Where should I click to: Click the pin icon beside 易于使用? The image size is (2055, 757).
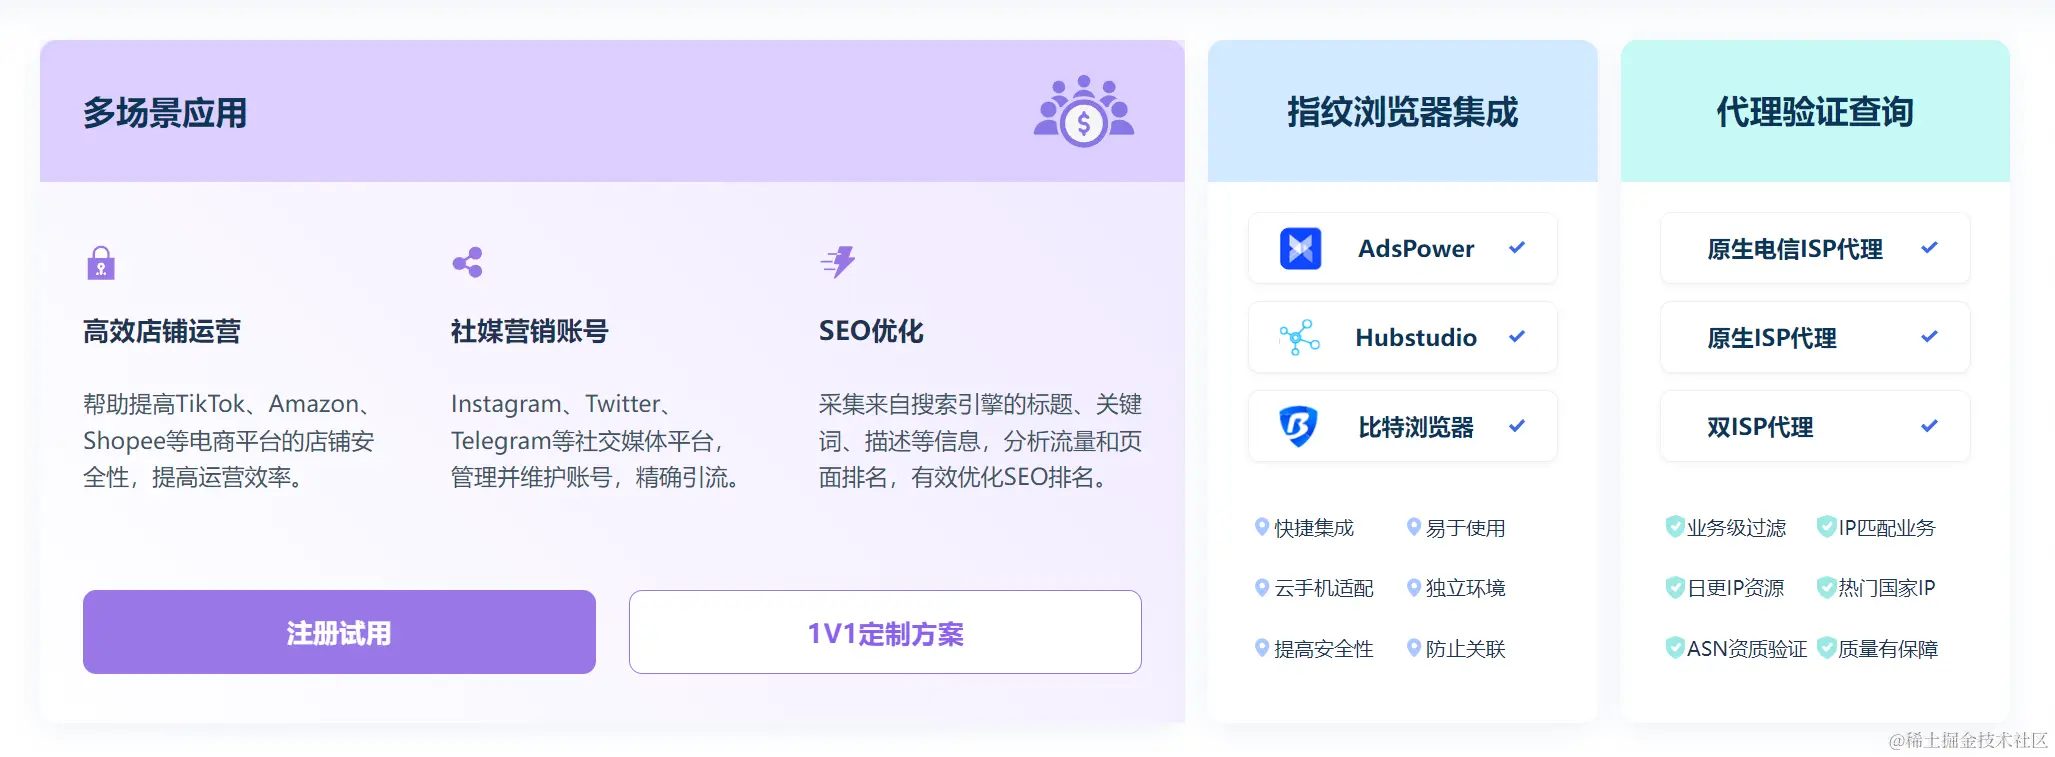point(1414,527)
